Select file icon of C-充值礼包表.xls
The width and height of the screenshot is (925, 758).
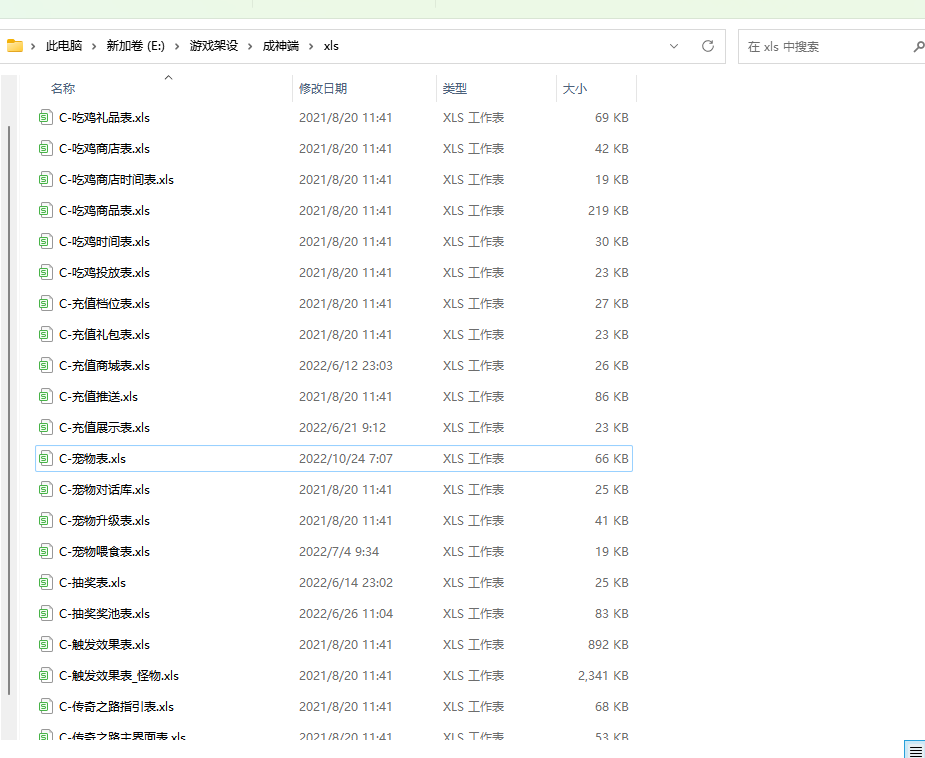tap(45, 334)
